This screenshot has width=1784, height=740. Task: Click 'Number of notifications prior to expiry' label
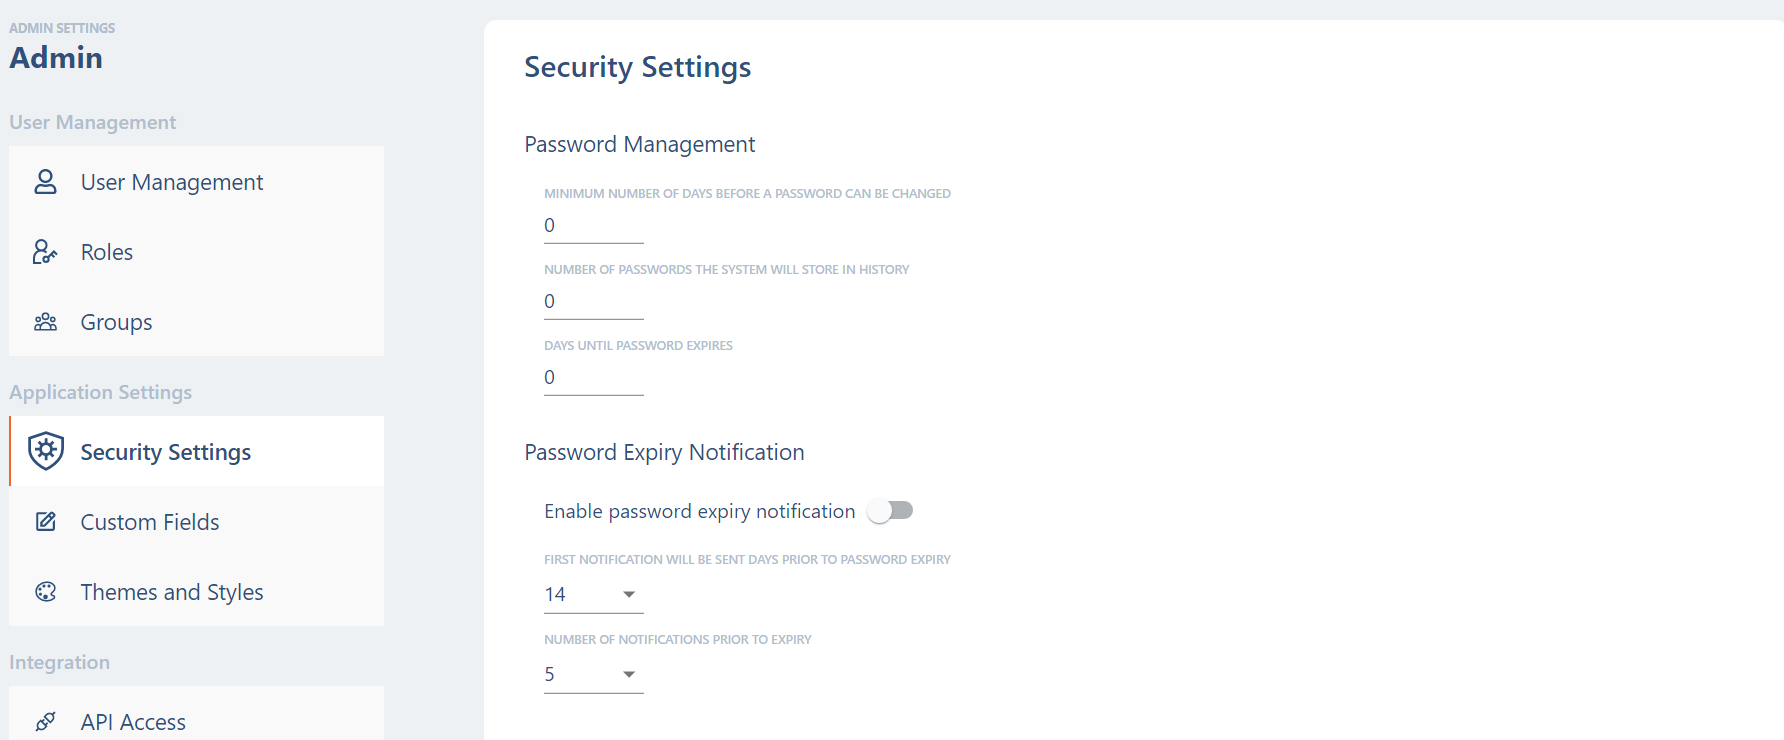678,640
